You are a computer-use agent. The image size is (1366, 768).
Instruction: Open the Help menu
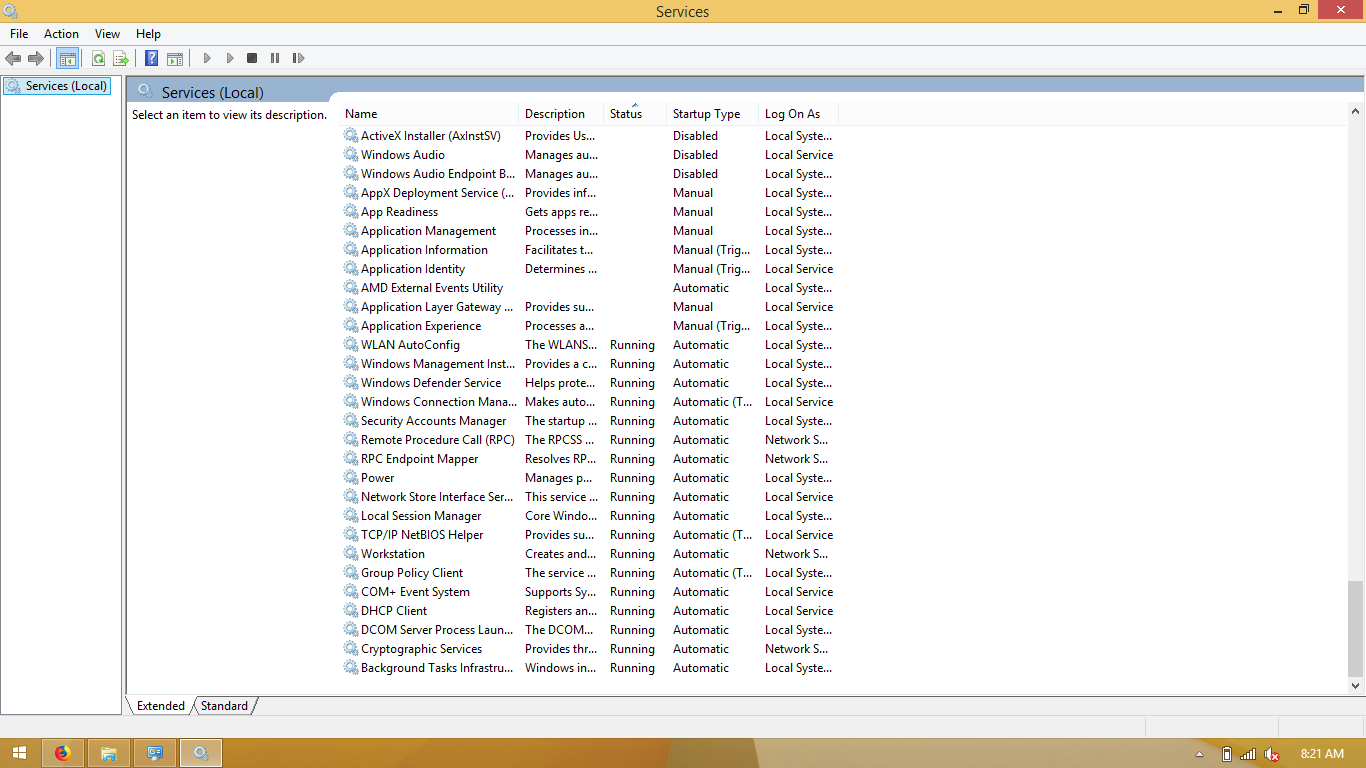point(148,34)
